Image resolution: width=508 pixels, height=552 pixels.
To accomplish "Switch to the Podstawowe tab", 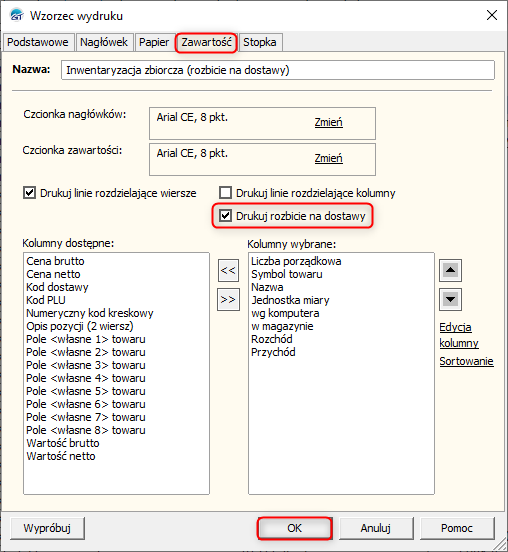I will click(38, 42).
